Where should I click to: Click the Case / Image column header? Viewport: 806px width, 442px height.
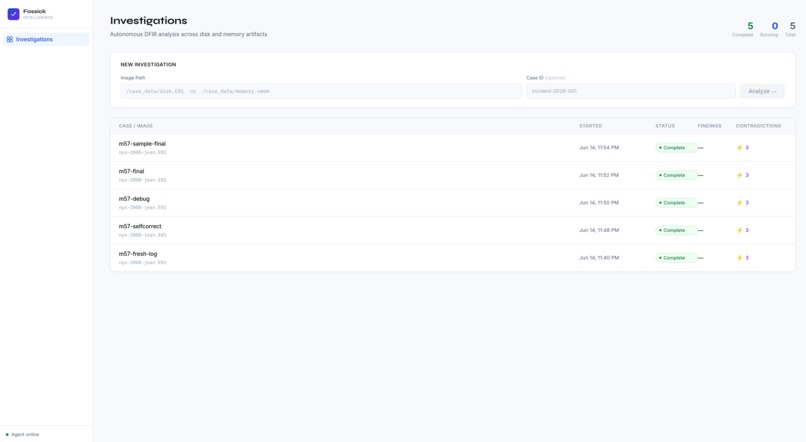click(136, 126)
